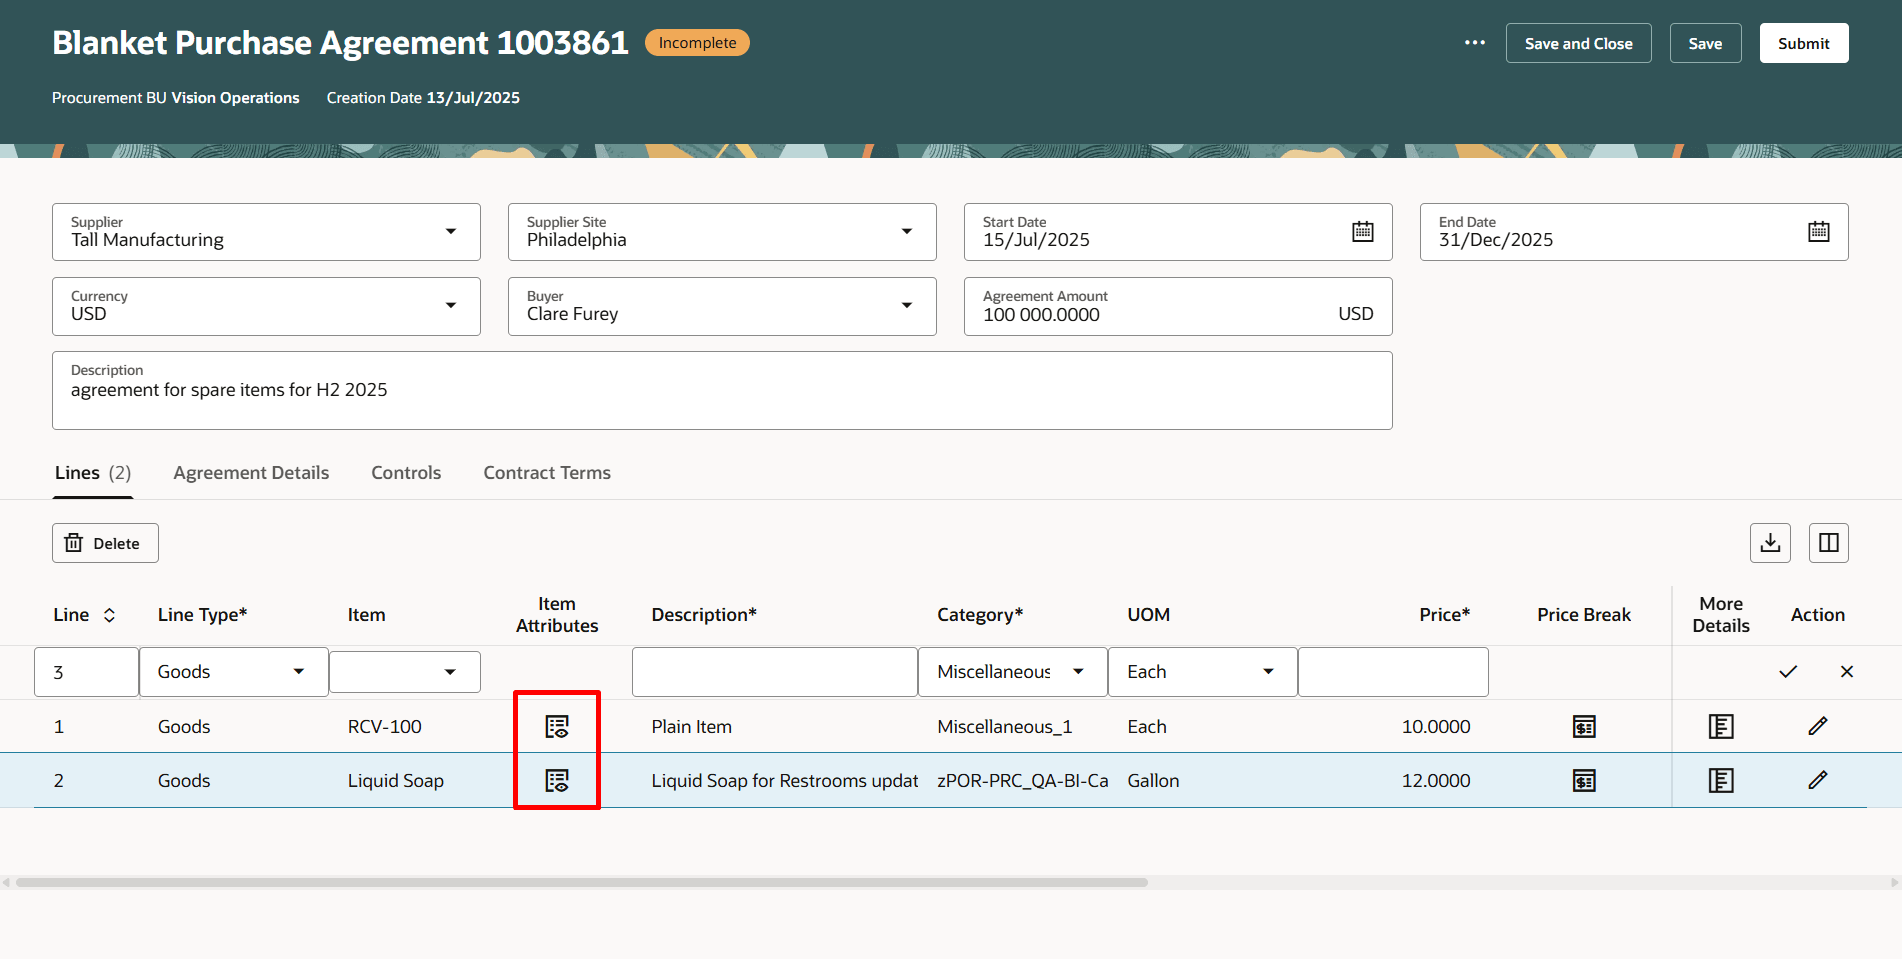
Task: Download the lines table via export icon
Action: (x=1770, y=543)
